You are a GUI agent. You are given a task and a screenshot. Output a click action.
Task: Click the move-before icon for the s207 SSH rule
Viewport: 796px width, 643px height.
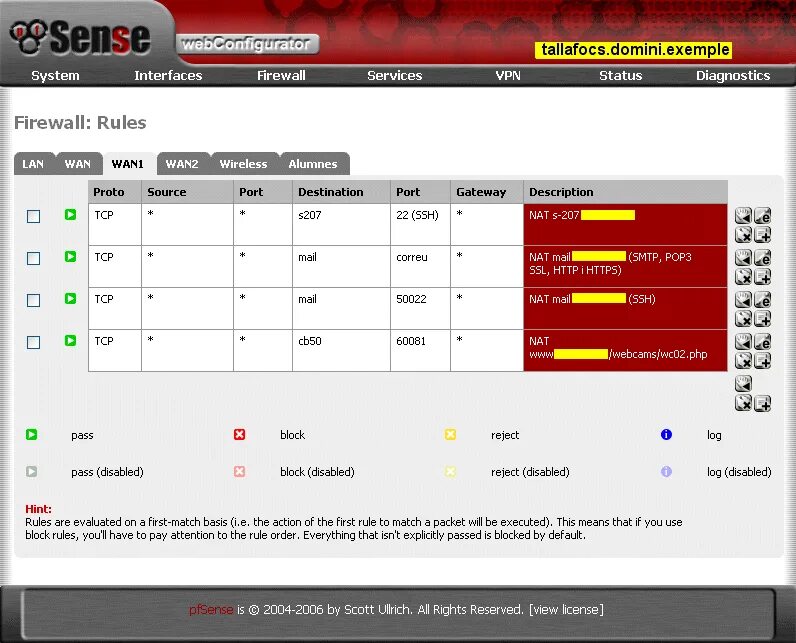(x=743, y=216)
